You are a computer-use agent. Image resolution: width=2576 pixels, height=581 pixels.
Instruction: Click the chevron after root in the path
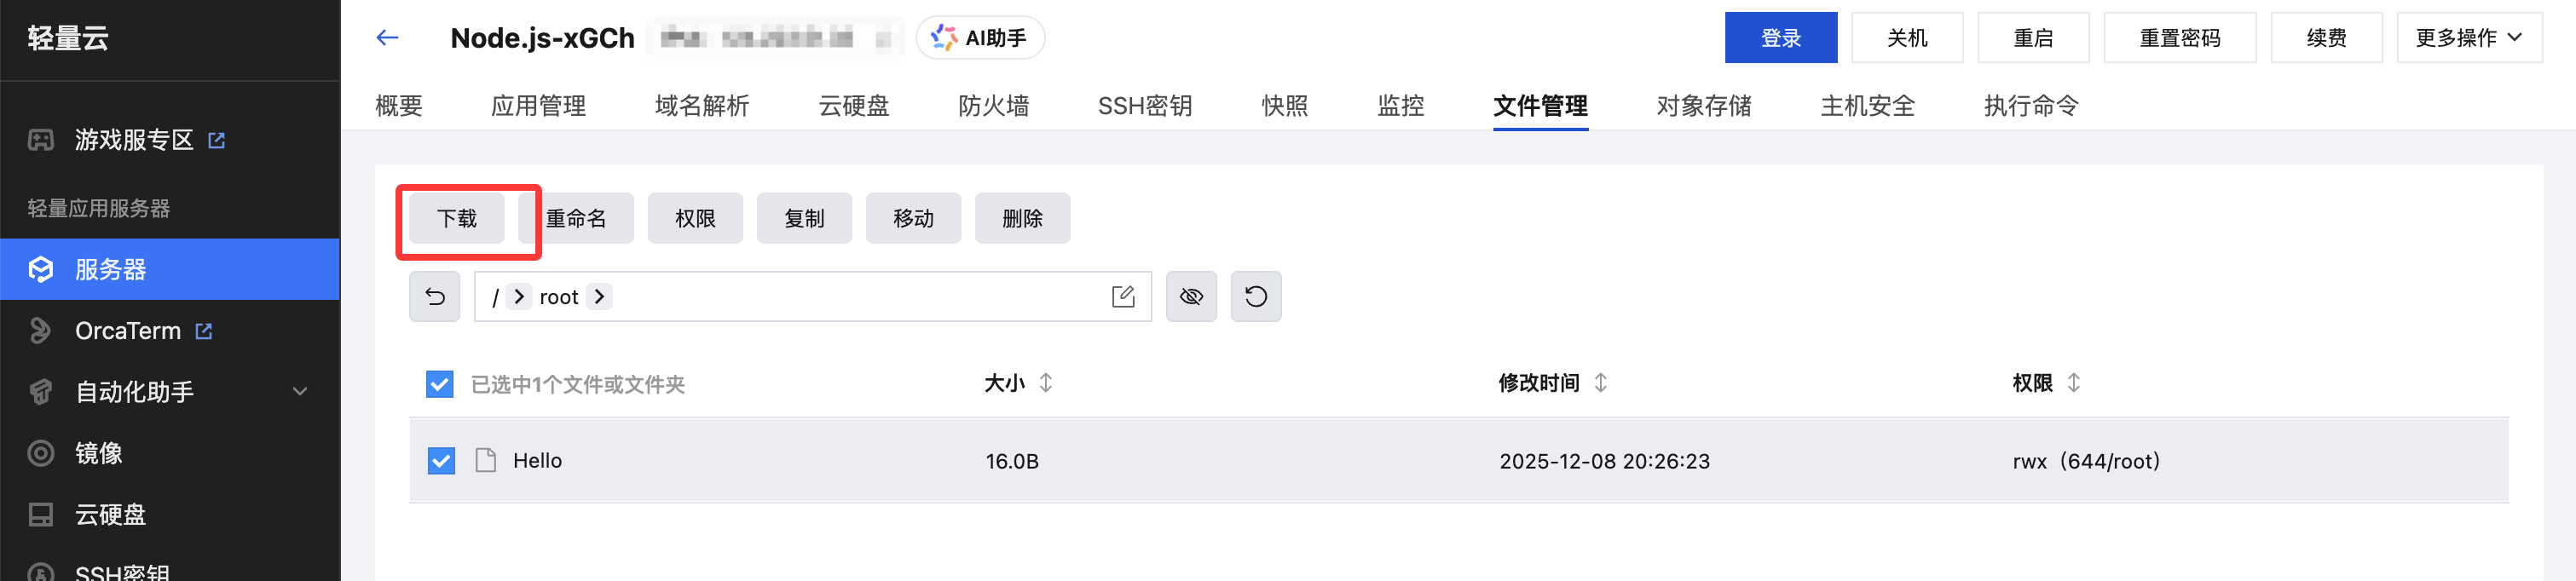(599, 297)
